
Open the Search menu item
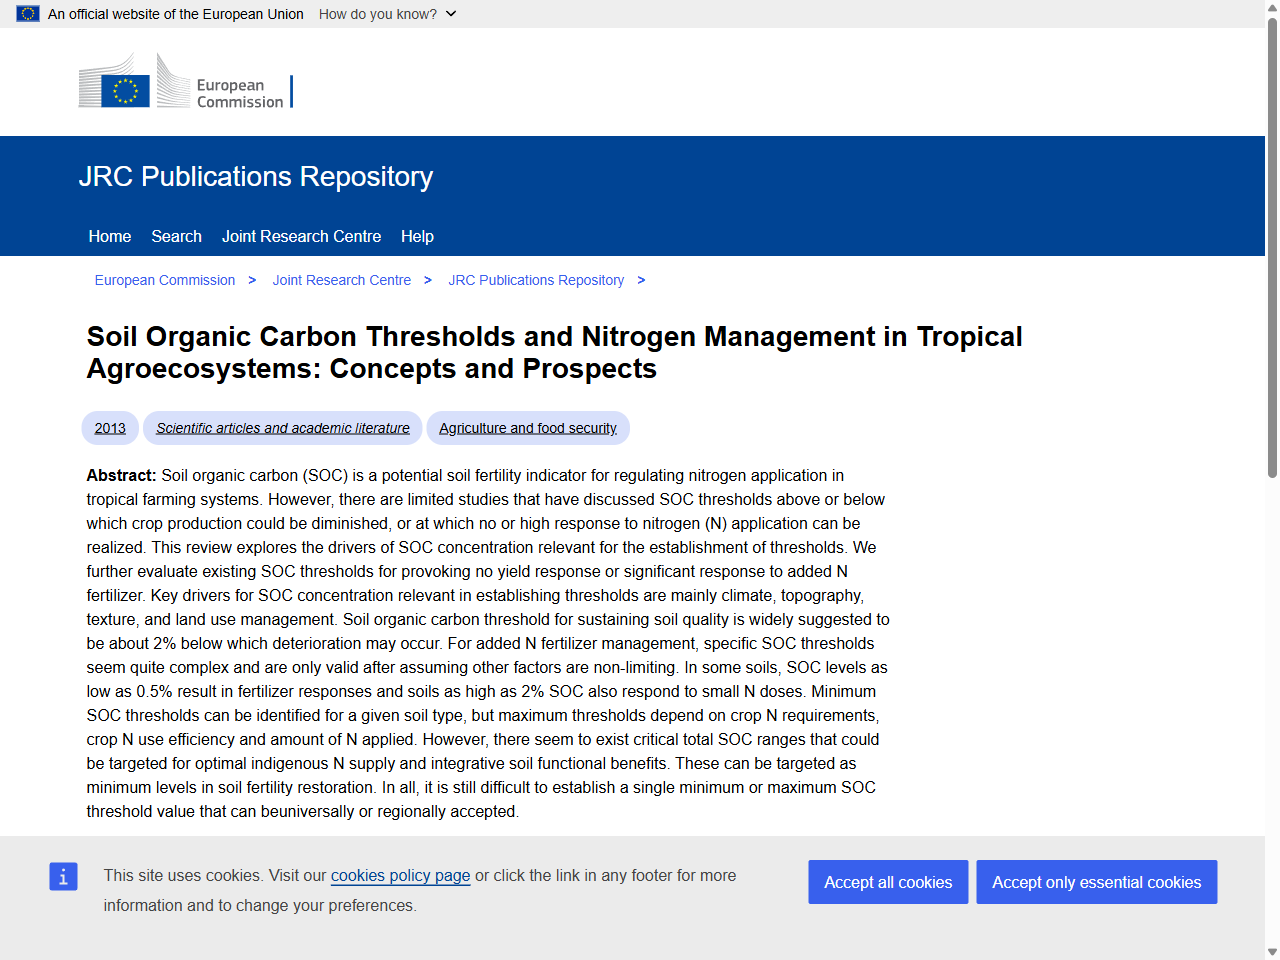[176, 236]
